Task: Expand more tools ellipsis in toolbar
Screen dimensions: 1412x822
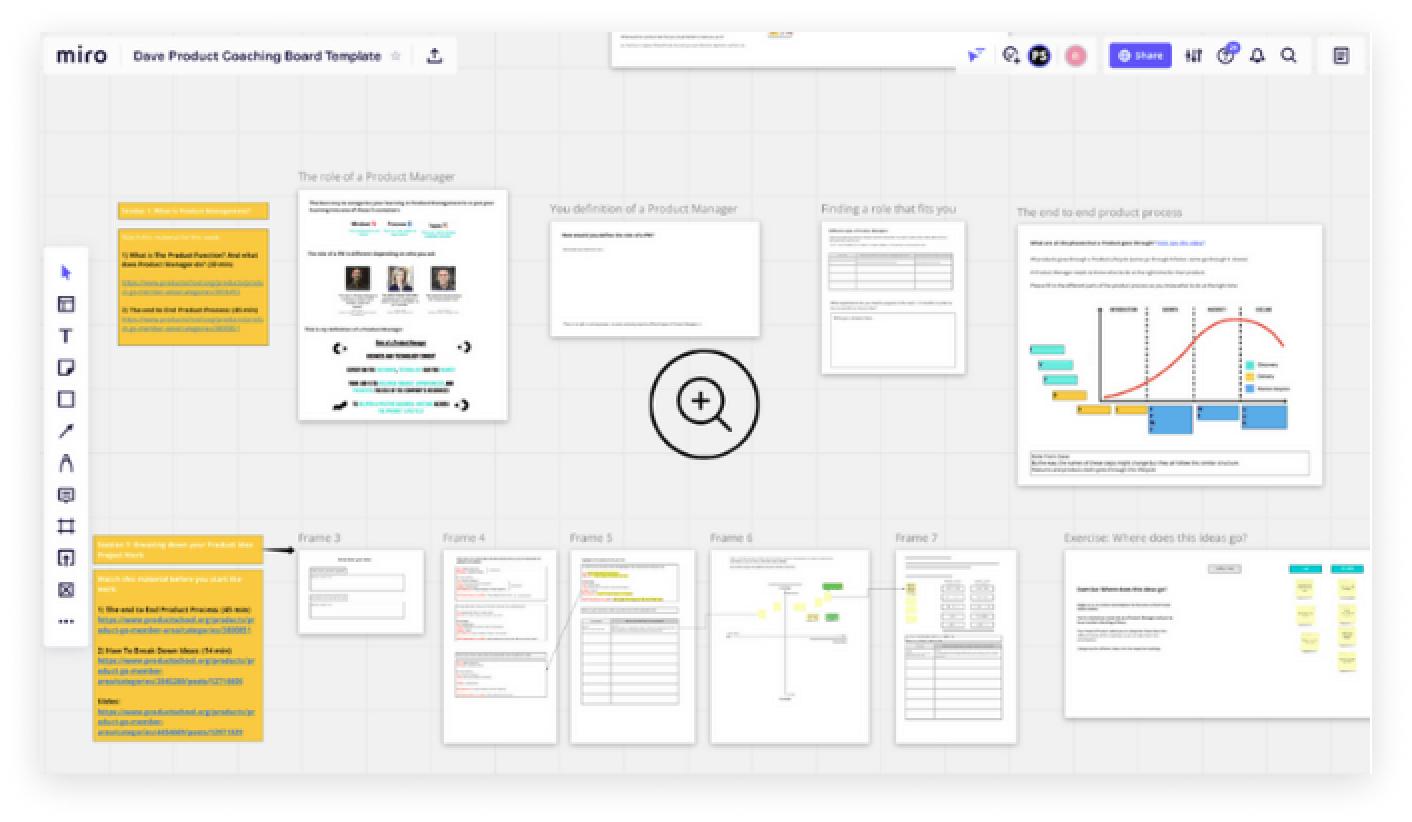Action: pos(67,621)
